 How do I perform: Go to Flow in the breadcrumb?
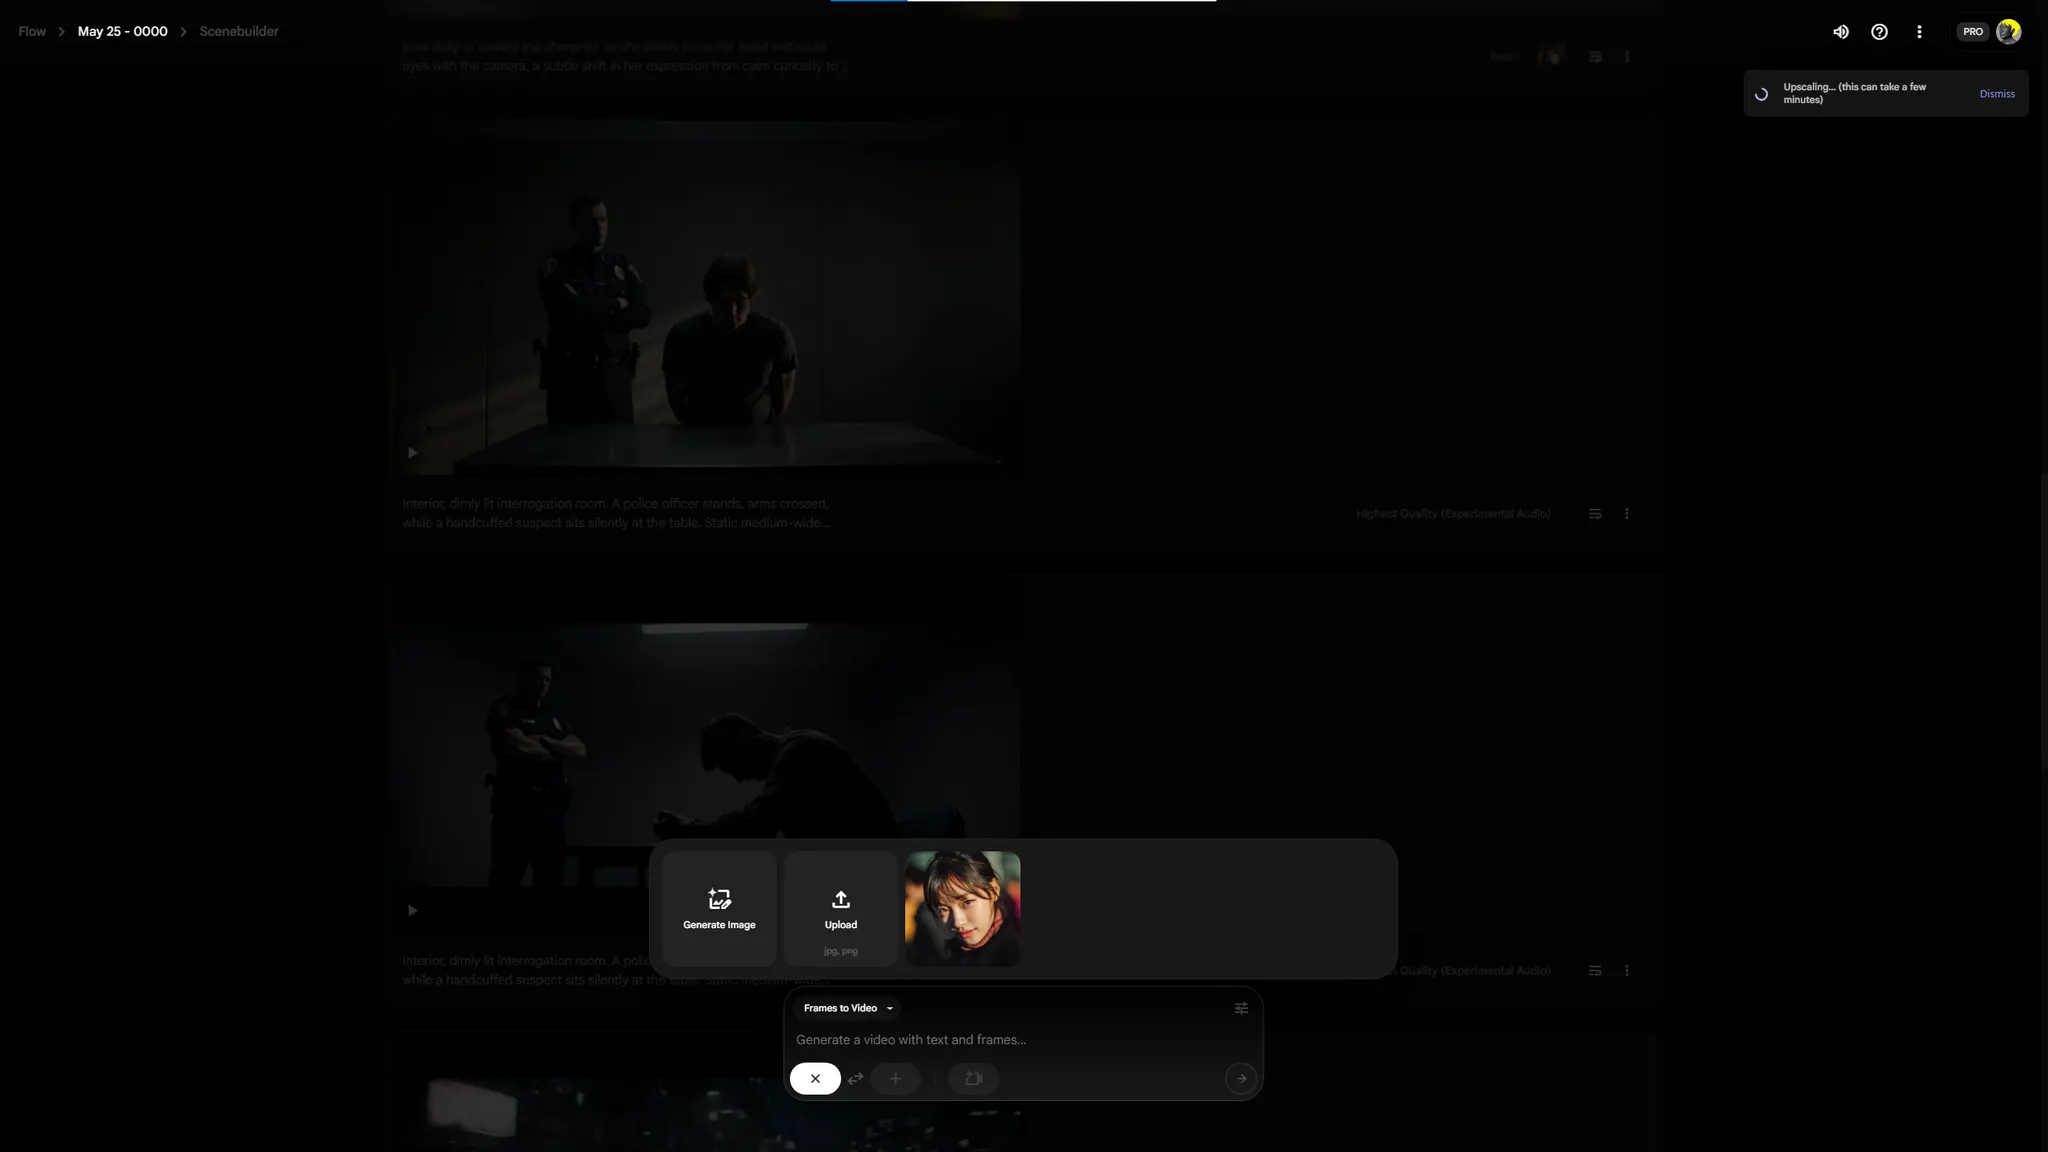(x=32, y=32)
